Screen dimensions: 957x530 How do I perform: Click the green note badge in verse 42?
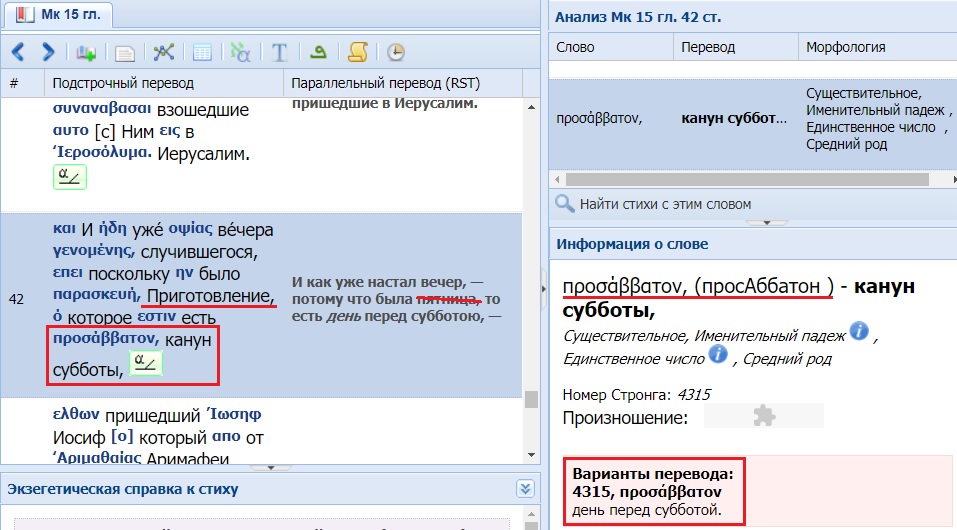147,365
